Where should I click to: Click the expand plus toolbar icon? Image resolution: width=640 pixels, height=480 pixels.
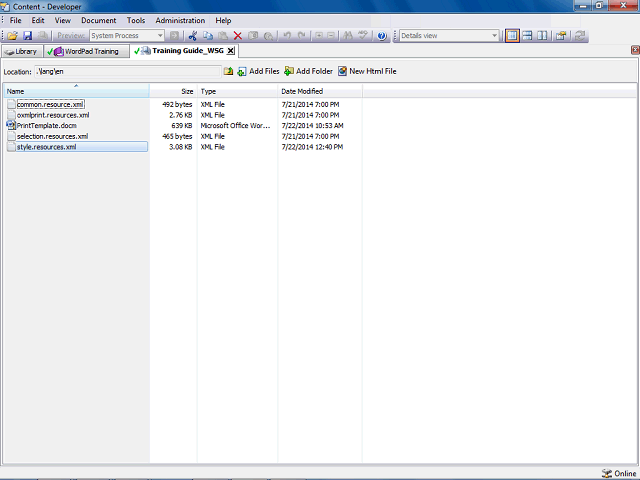click(319, 36)
